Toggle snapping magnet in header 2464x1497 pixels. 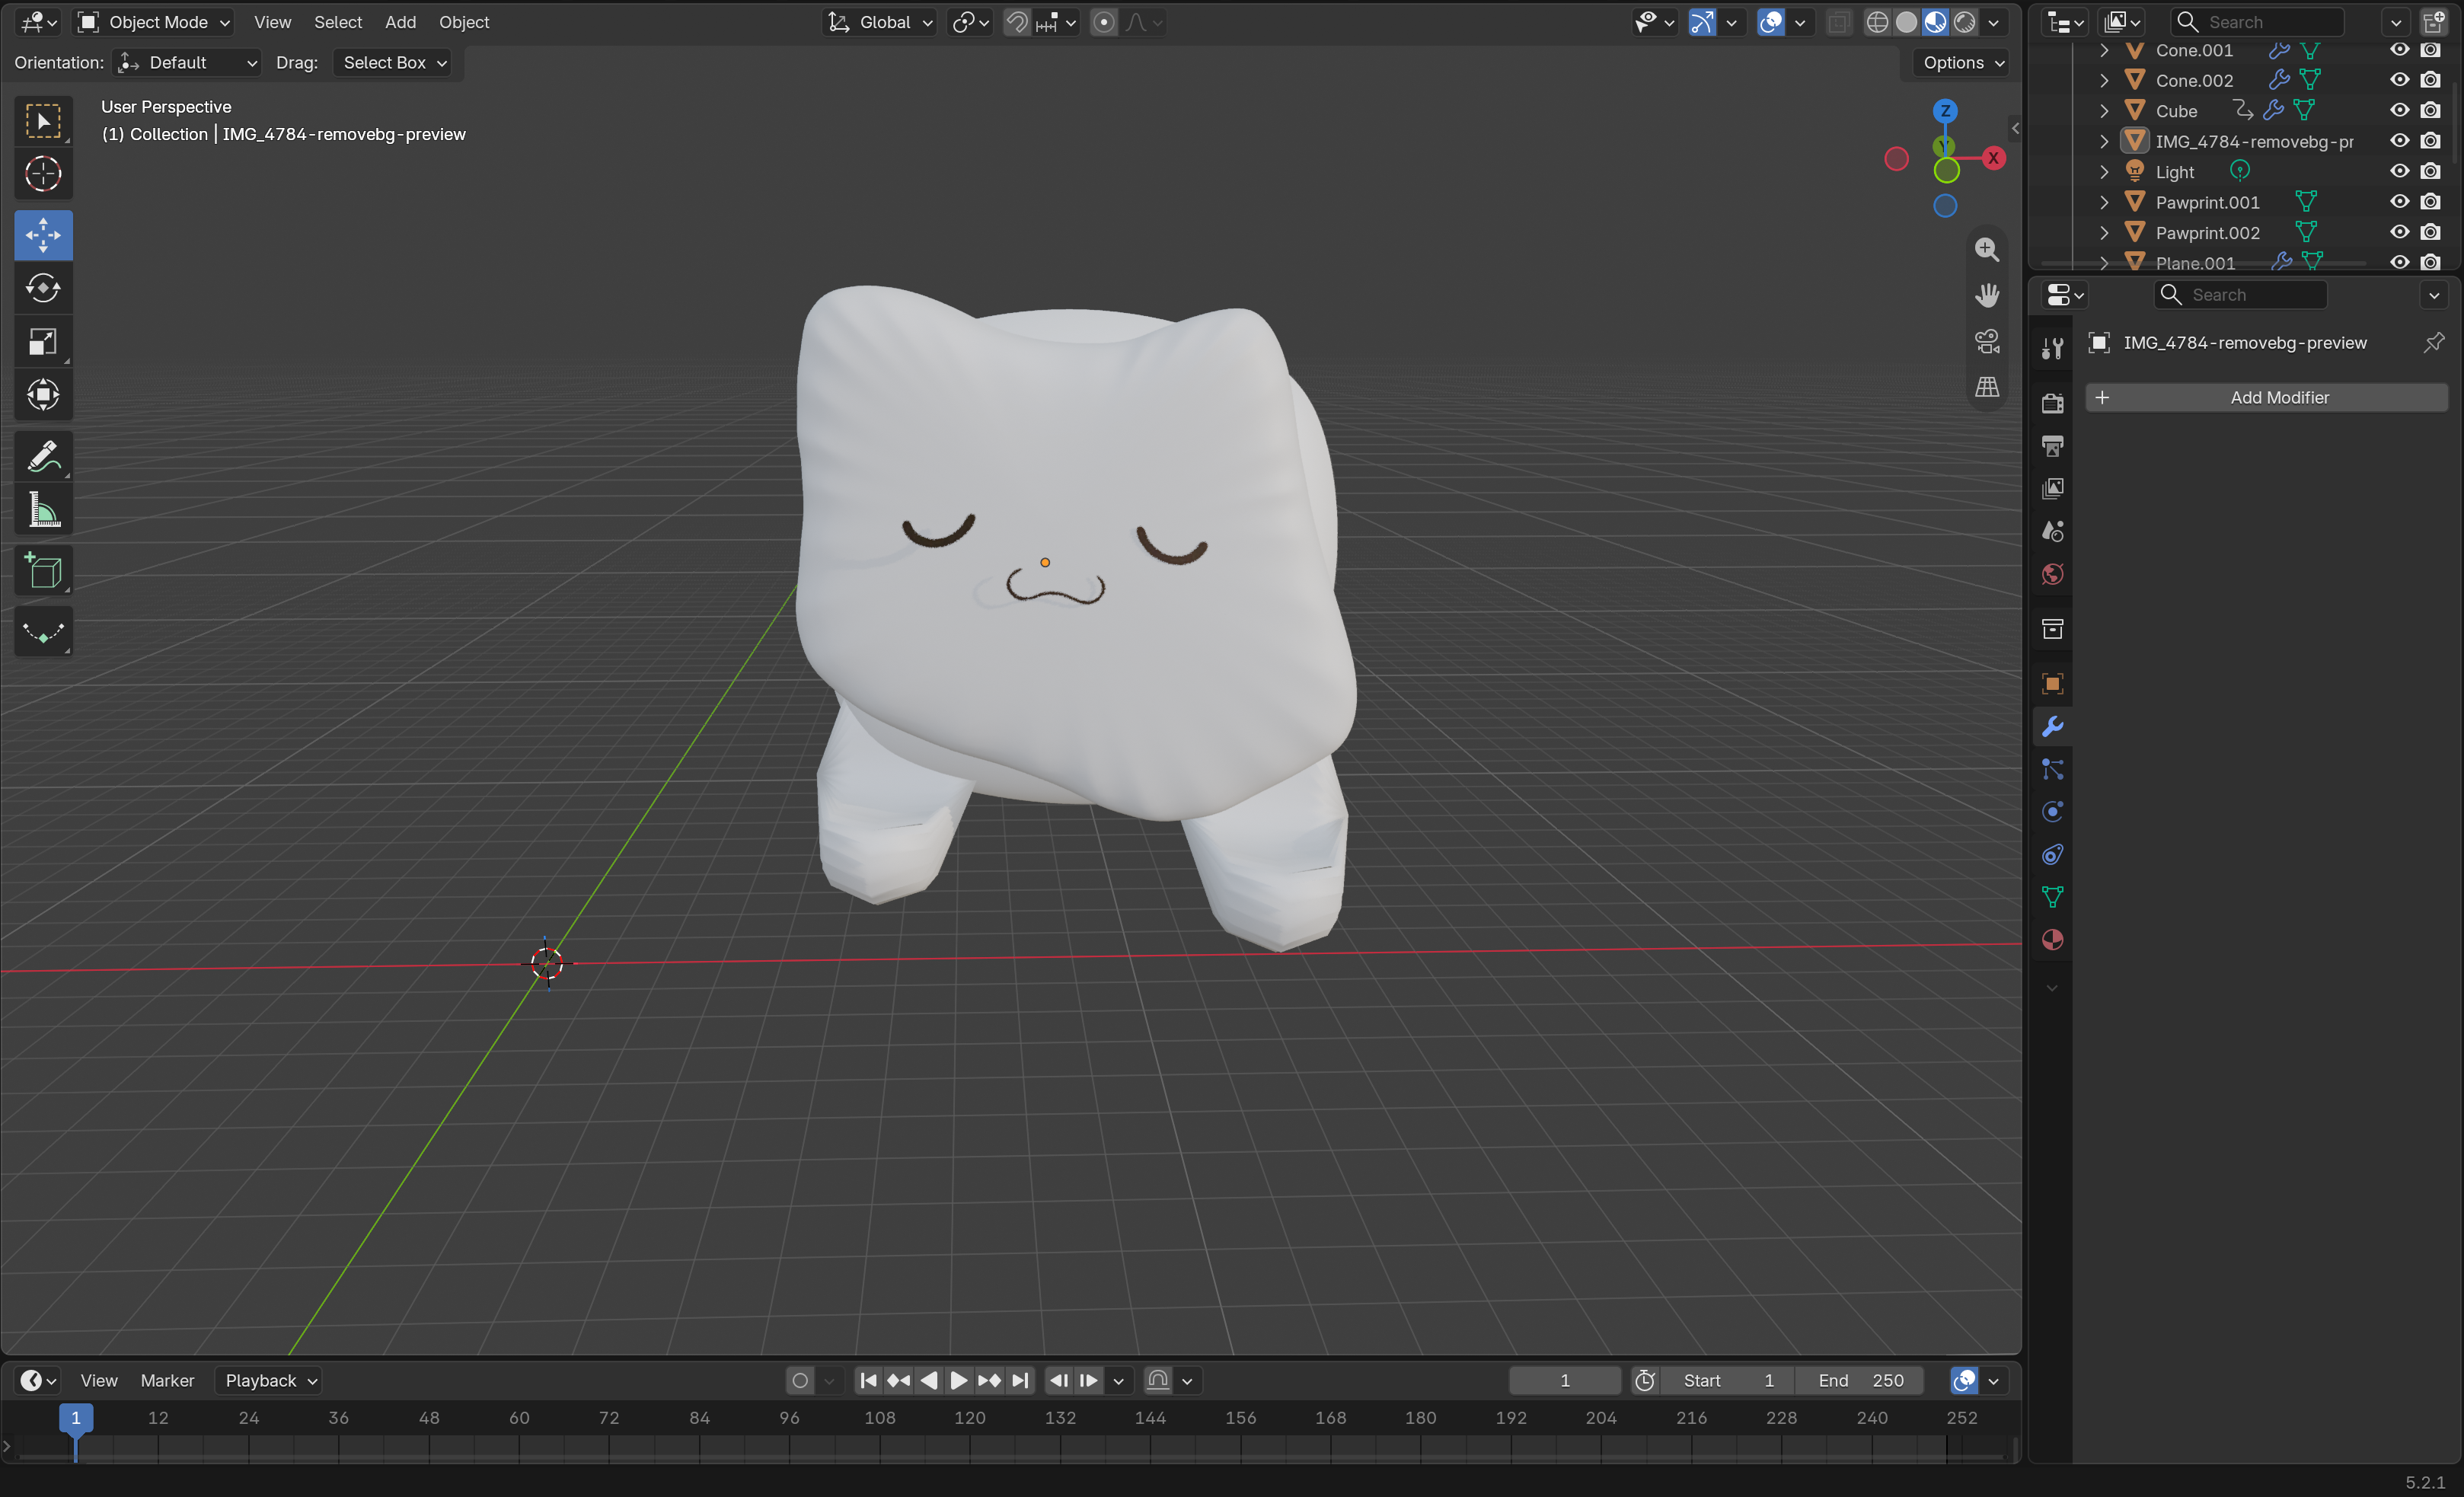point(1017,22)
